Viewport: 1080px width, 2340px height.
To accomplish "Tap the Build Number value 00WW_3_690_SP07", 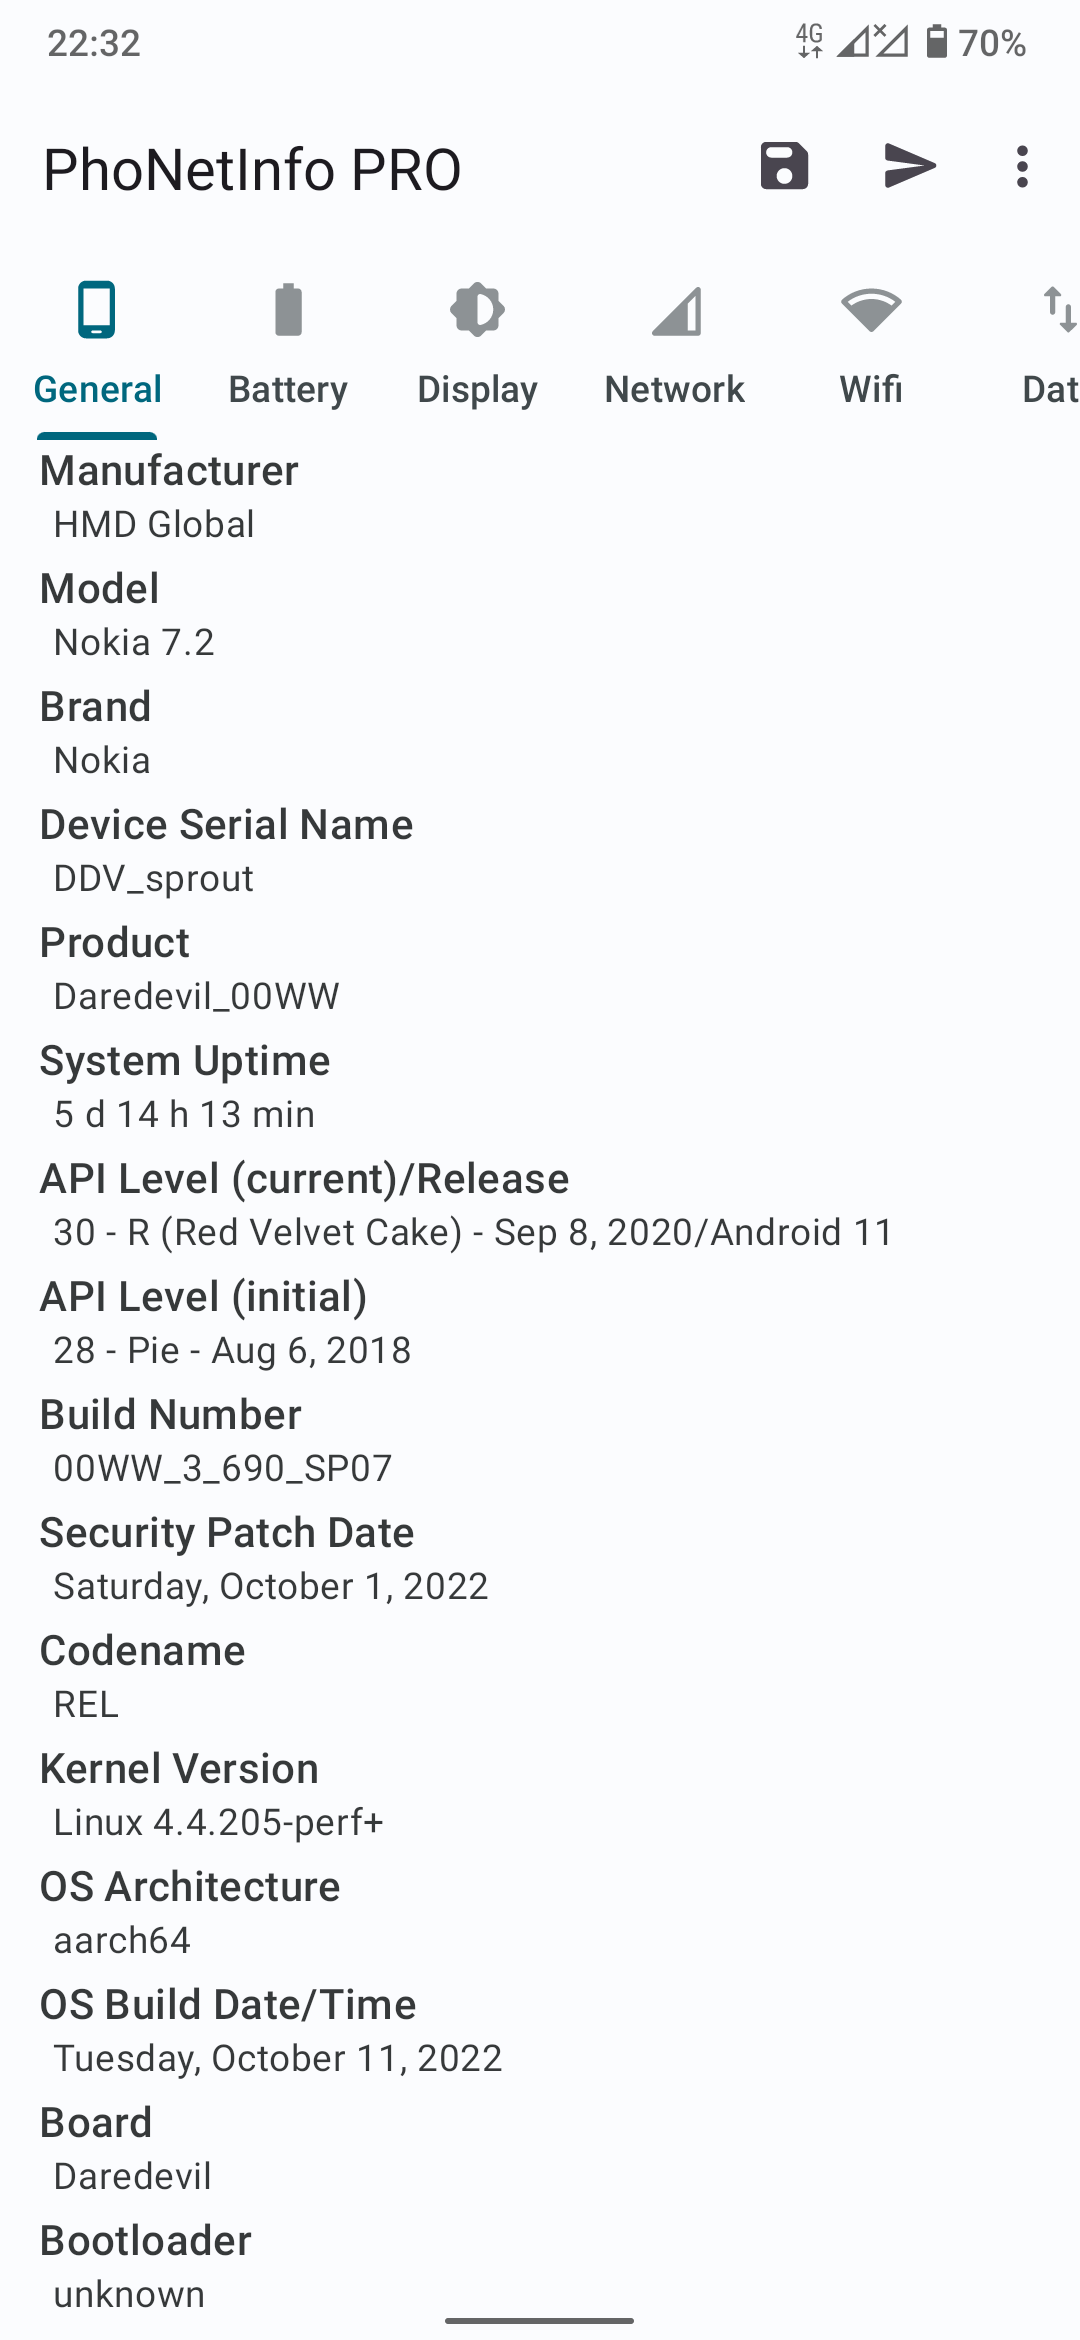I will pyautogui.click(x=223, y=1468).
